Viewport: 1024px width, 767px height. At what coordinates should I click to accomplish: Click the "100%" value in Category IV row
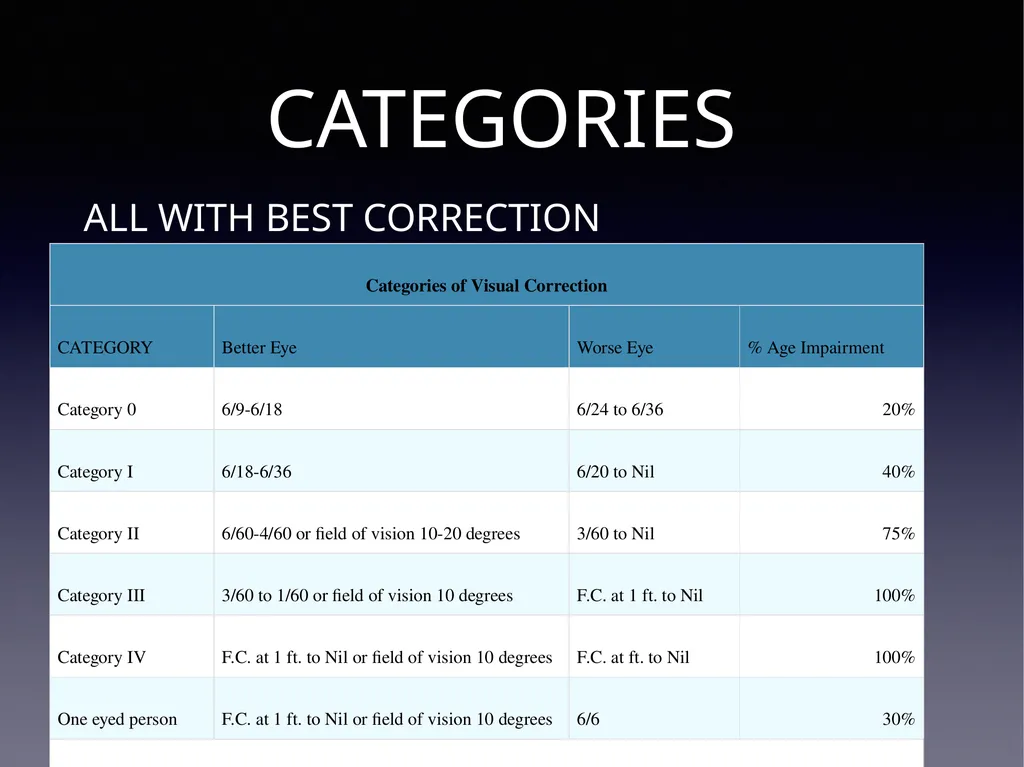(895, 657)
